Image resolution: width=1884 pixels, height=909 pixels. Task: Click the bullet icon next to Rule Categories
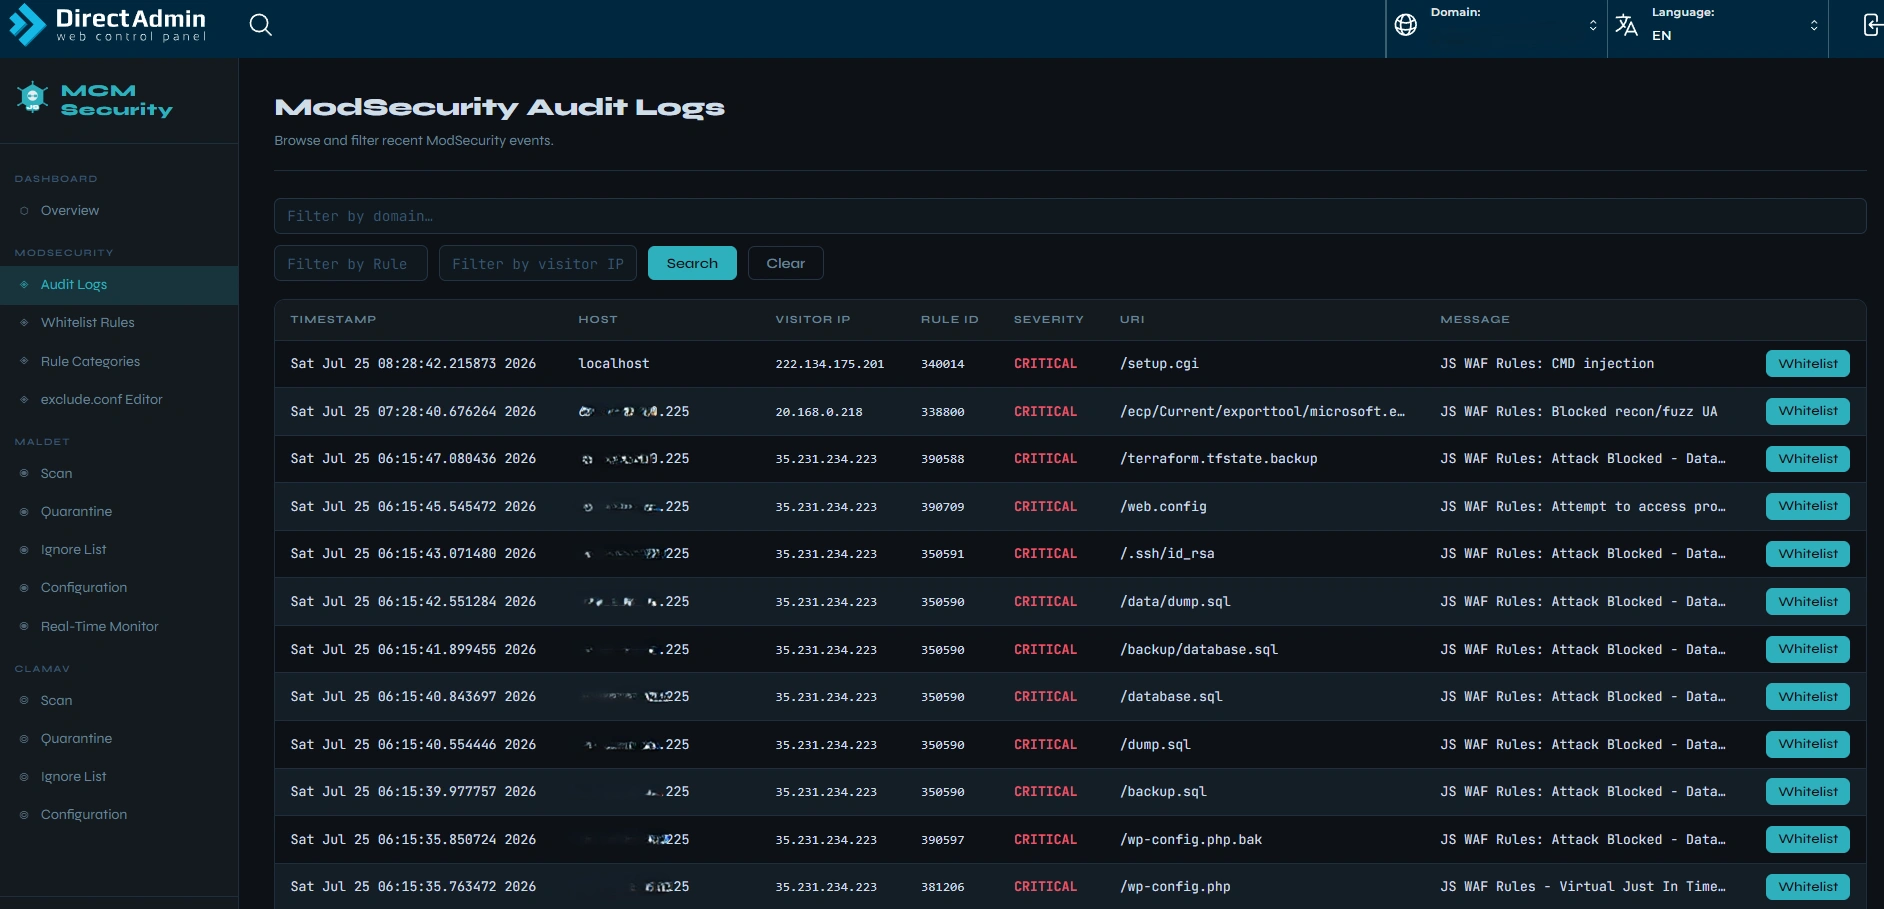point(24,361)
